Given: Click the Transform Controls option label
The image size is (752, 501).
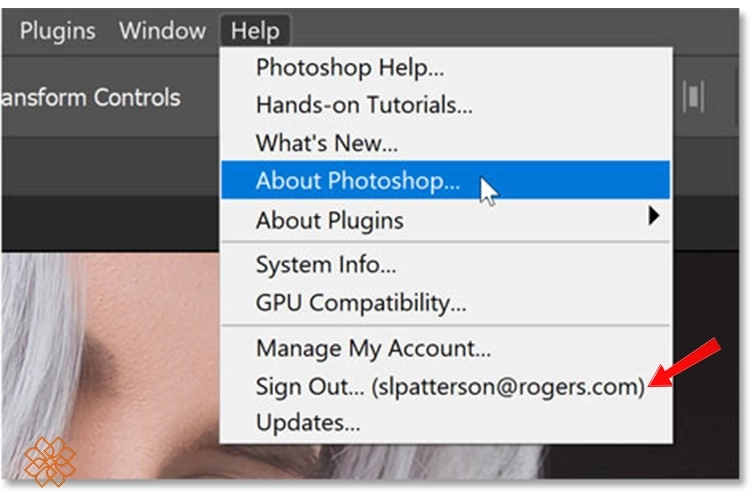Looking at the screenshot, I should [91, 98].
